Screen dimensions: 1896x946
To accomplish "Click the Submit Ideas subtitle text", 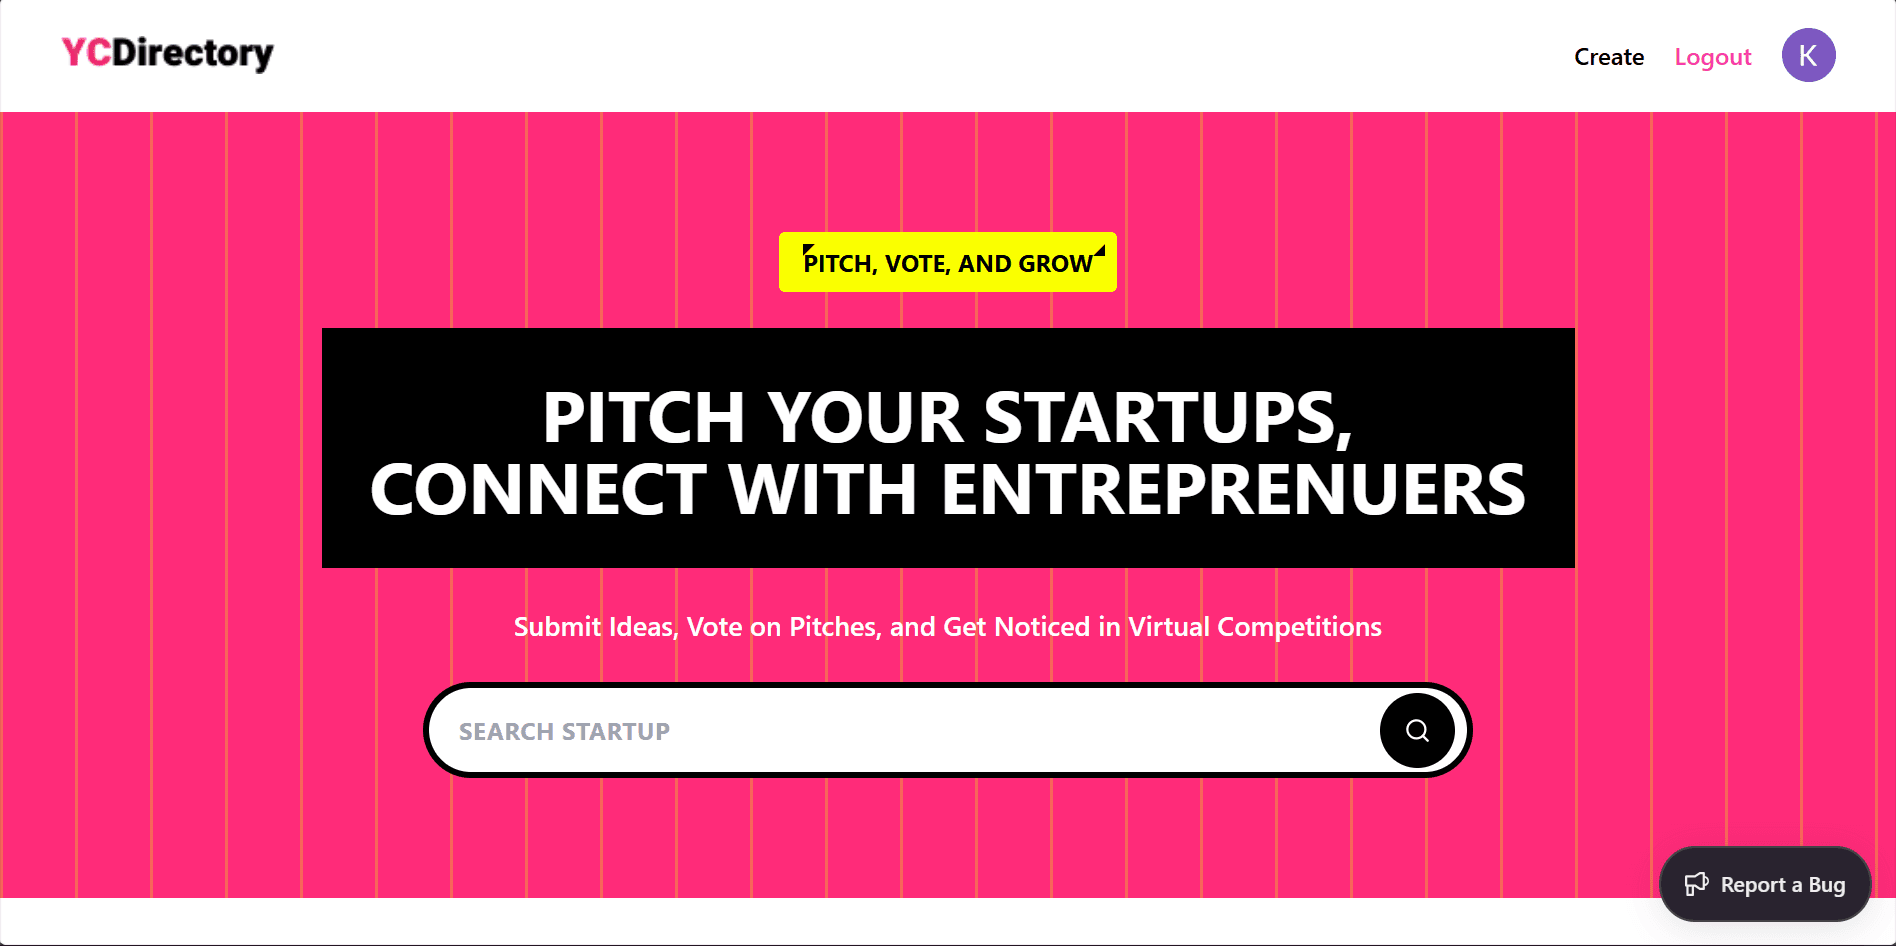I will point(947,627).
